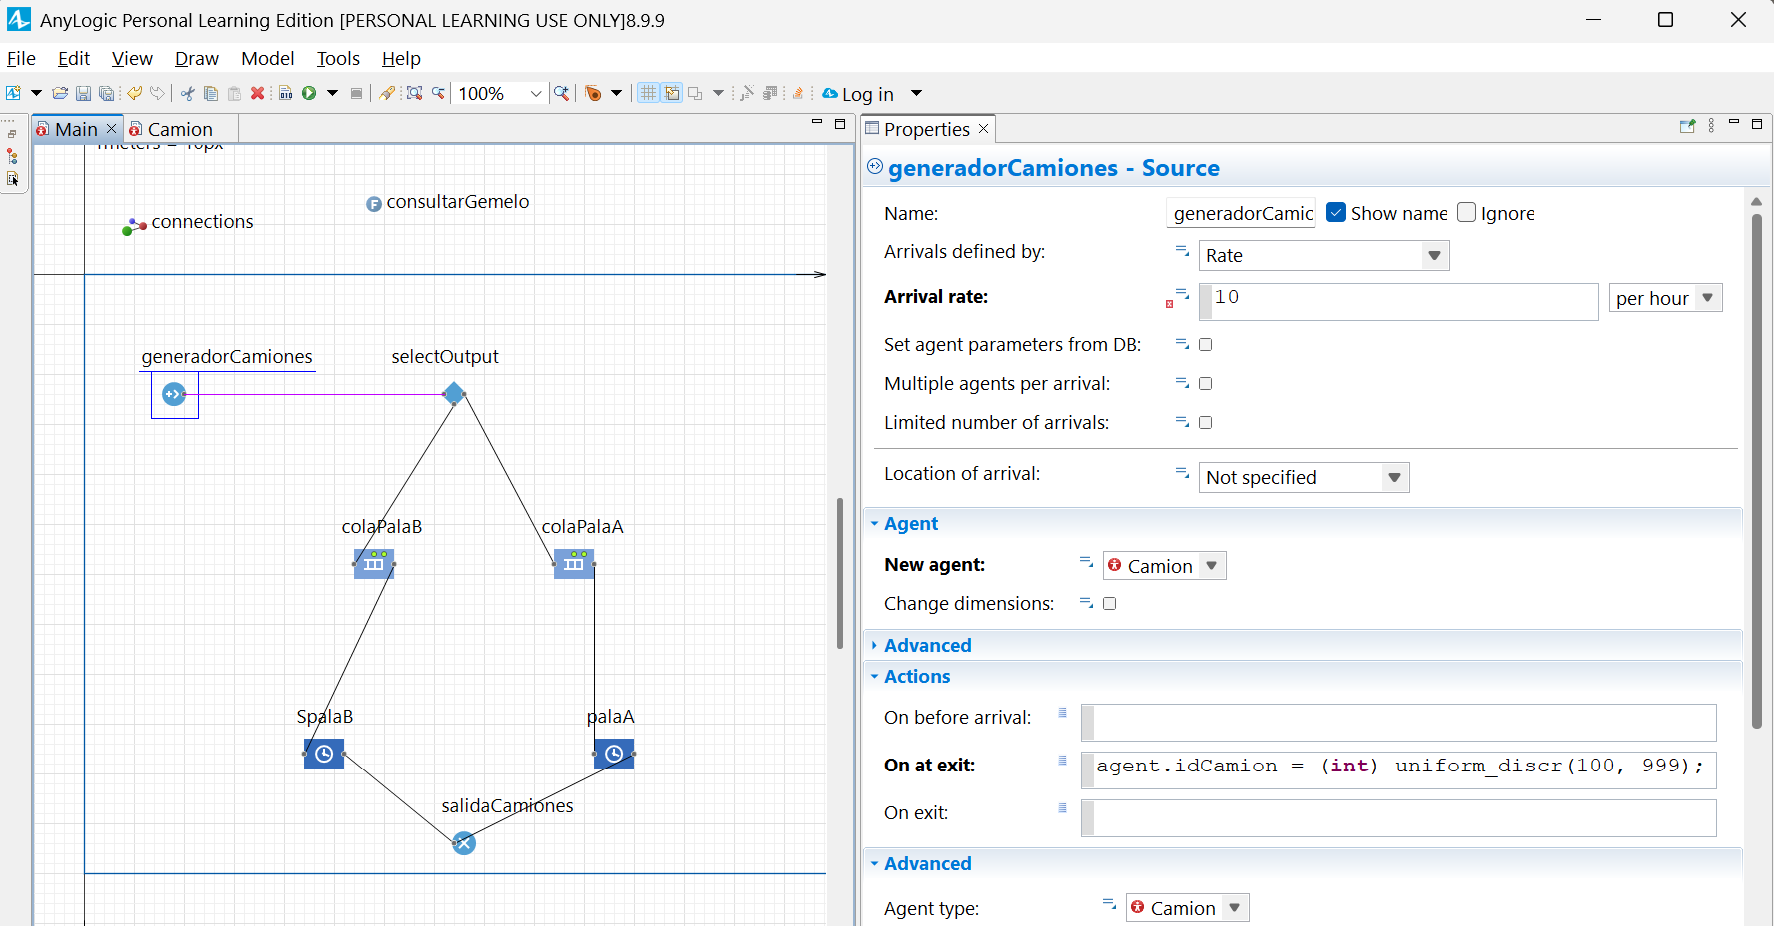Toggle the Enable grid icon
1774x926 pixels.
pos(649,93)
